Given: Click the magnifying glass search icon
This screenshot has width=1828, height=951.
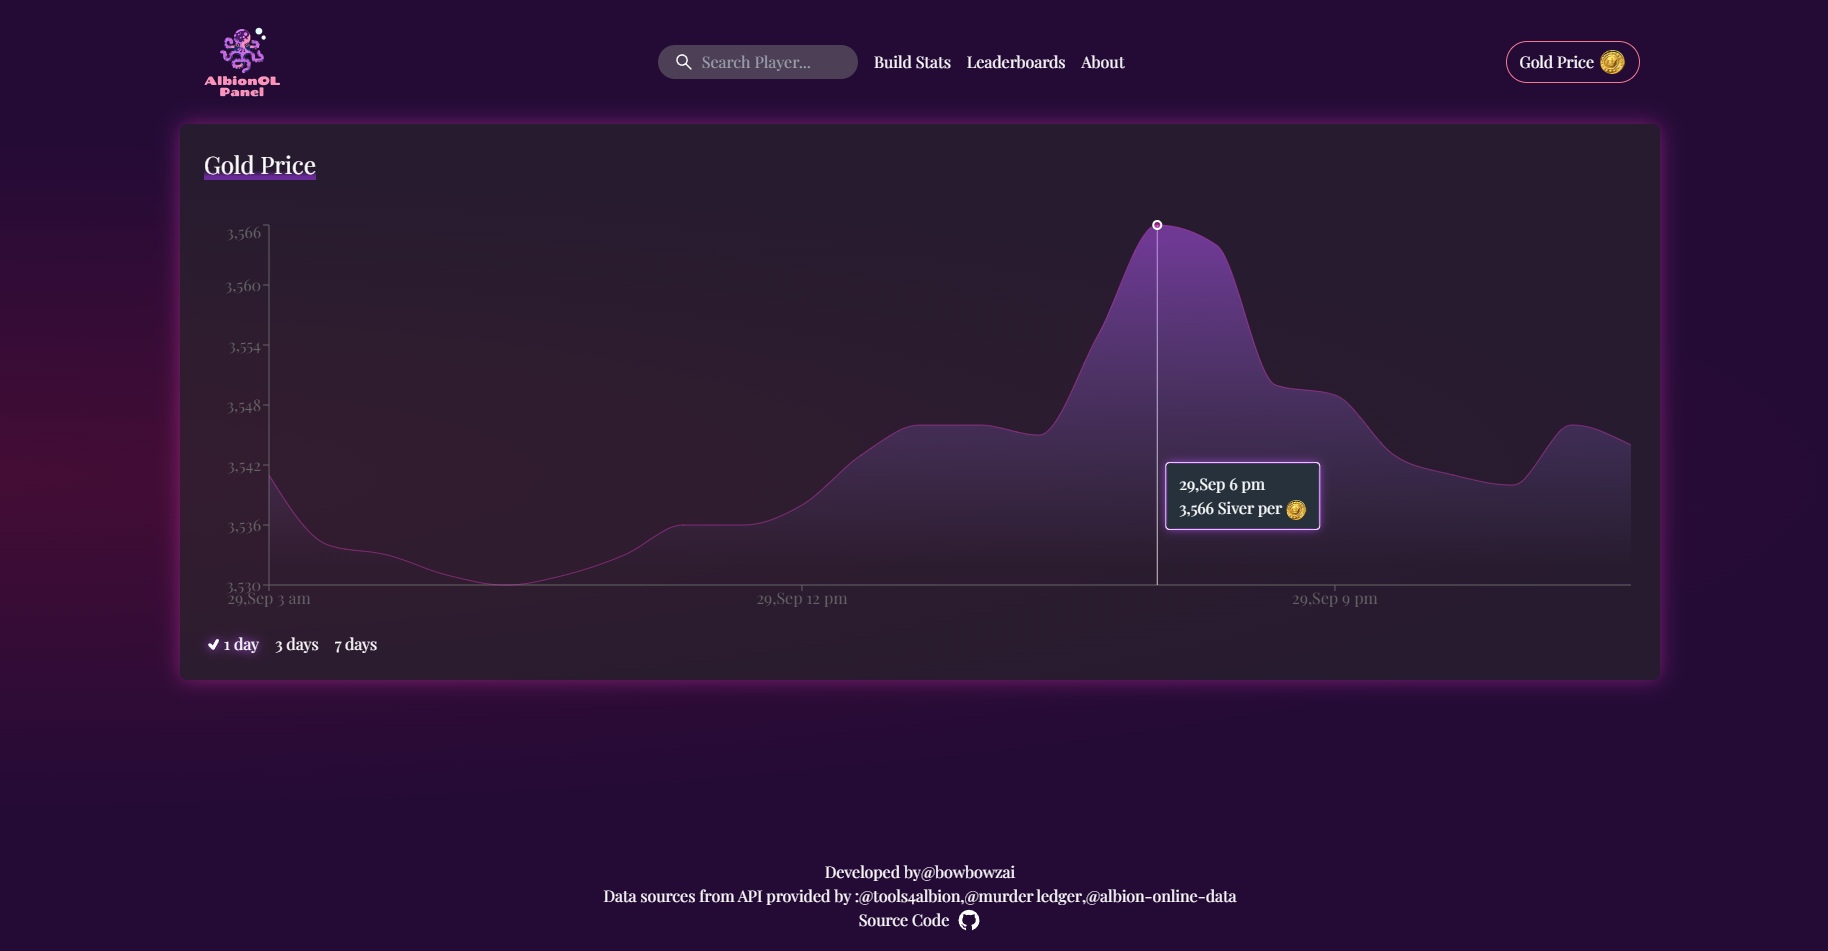Looking at the screenshot, I should pyautogui.click(x=683, y=61).
